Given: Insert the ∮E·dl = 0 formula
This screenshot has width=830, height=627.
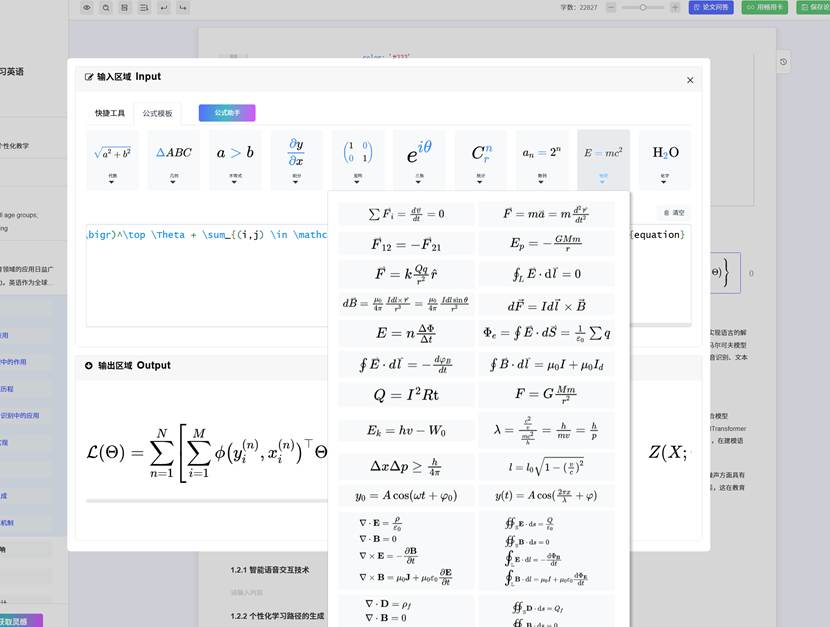Looking at the screenshot, I should 546,274.
